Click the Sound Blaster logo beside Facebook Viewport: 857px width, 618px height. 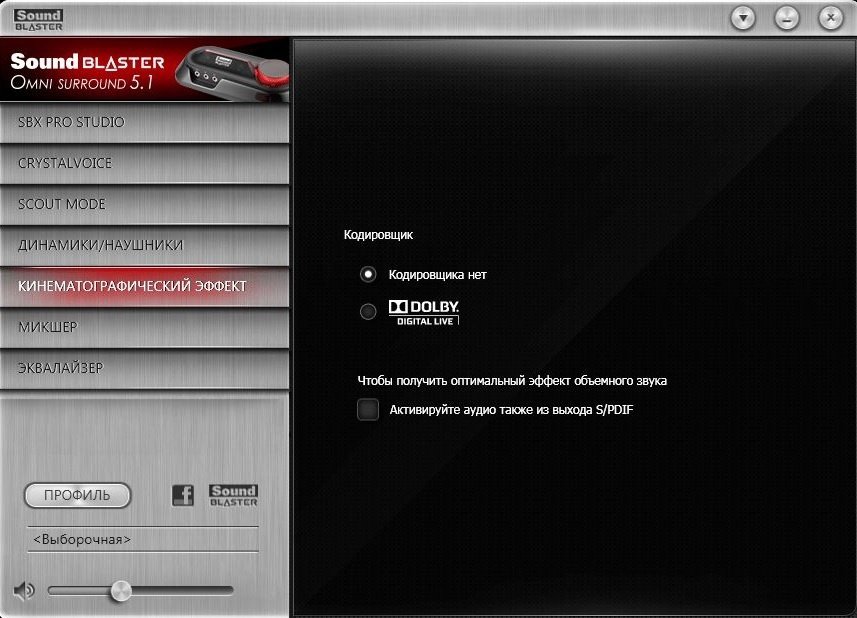coord(233,495)
